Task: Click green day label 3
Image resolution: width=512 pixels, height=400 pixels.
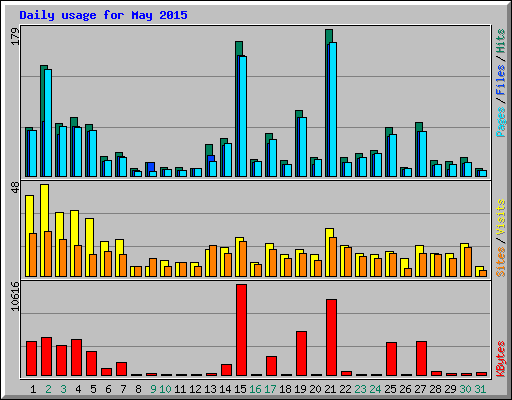Action: click(x=63, y=389)
